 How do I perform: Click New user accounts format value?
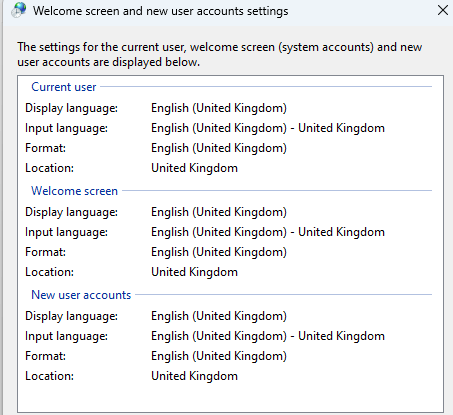click(219, 356)
